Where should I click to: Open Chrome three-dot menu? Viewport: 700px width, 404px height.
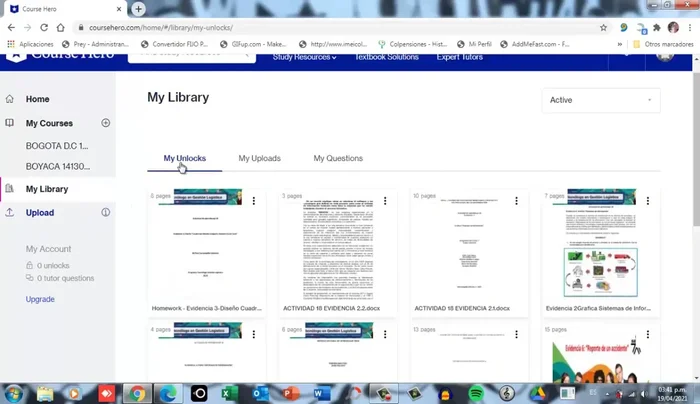[x=690, y=28]
